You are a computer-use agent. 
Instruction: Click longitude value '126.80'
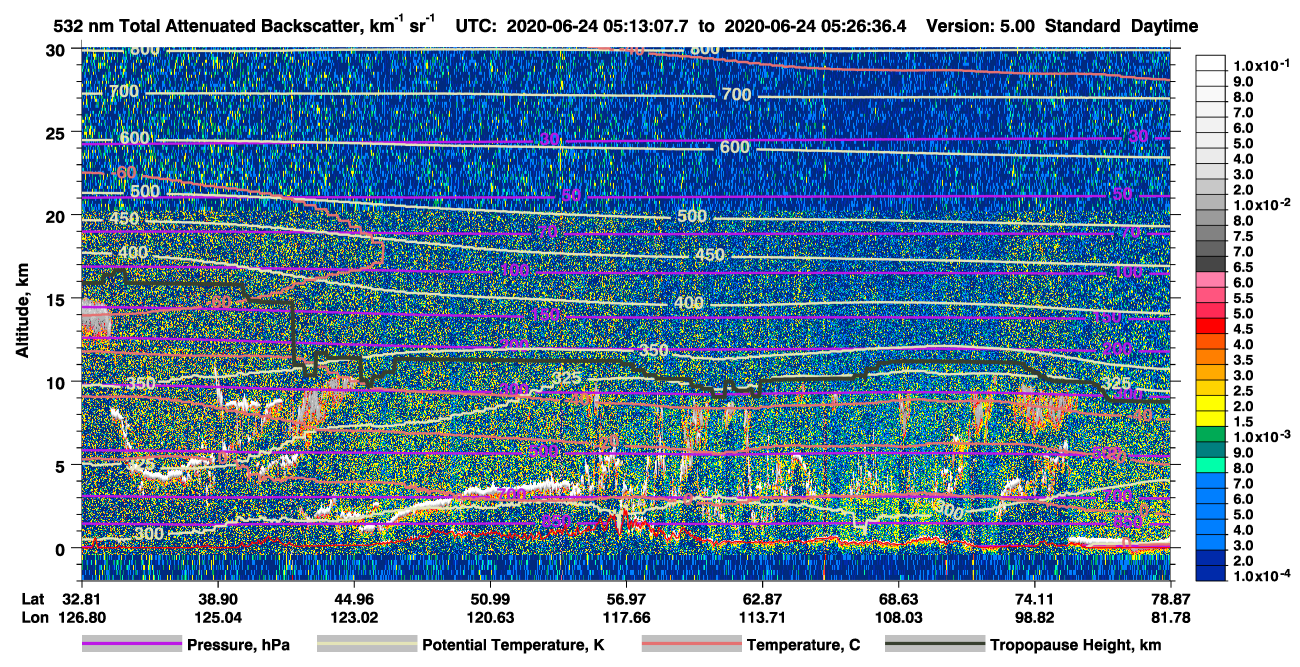tap(80, 617)
